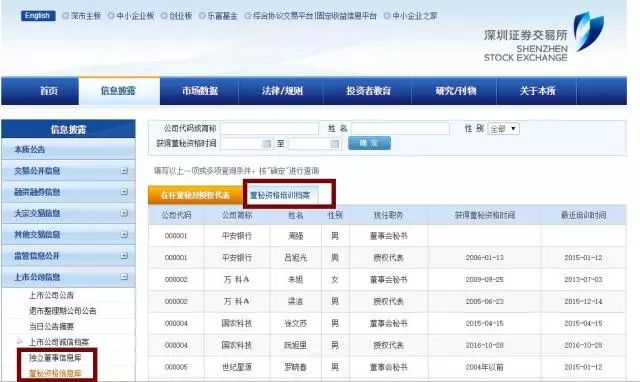Open 深市主板 top link

tap(86, 16)
